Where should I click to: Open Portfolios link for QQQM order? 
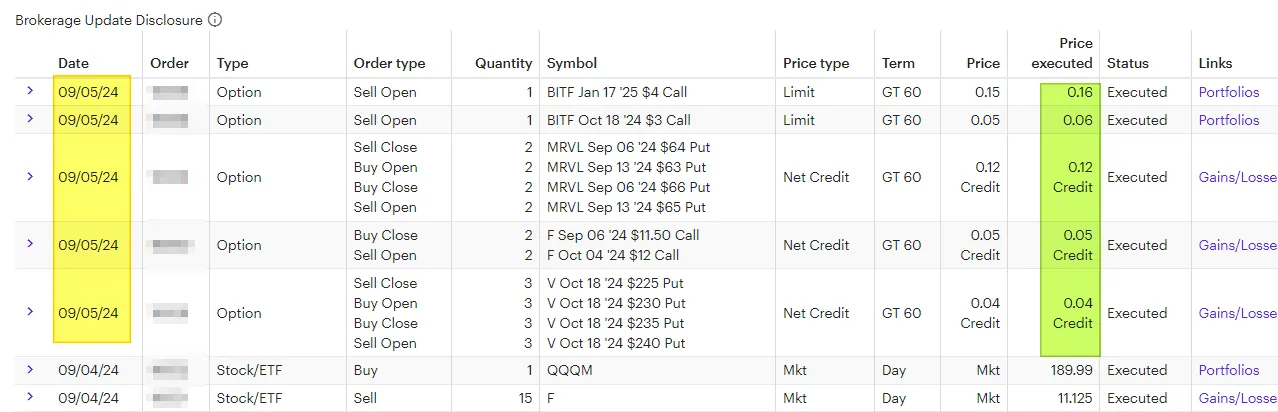[x=1229, y=370]
